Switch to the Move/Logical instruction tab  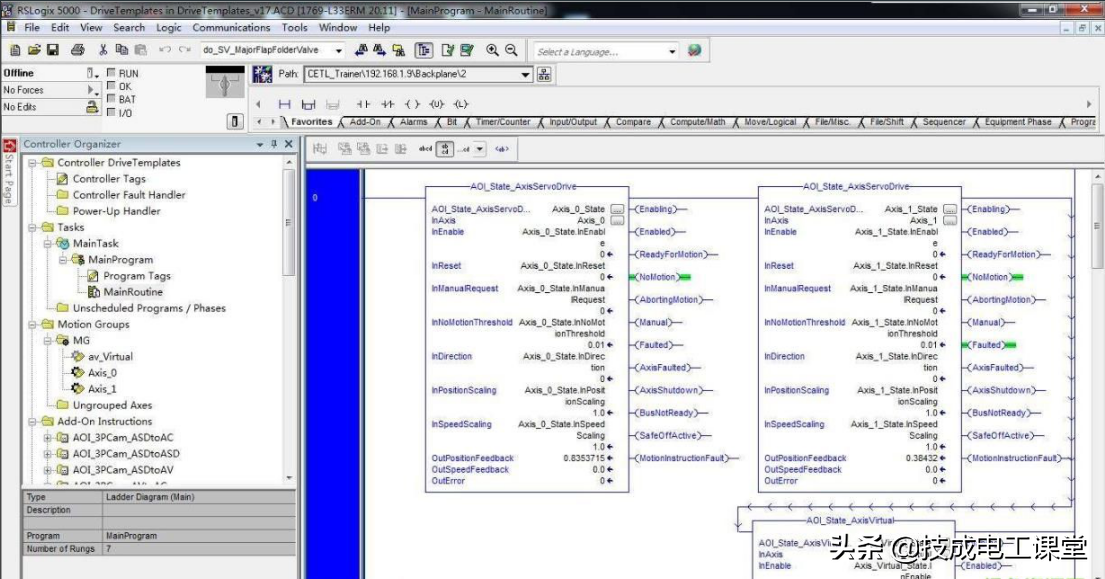click(770, 122)
